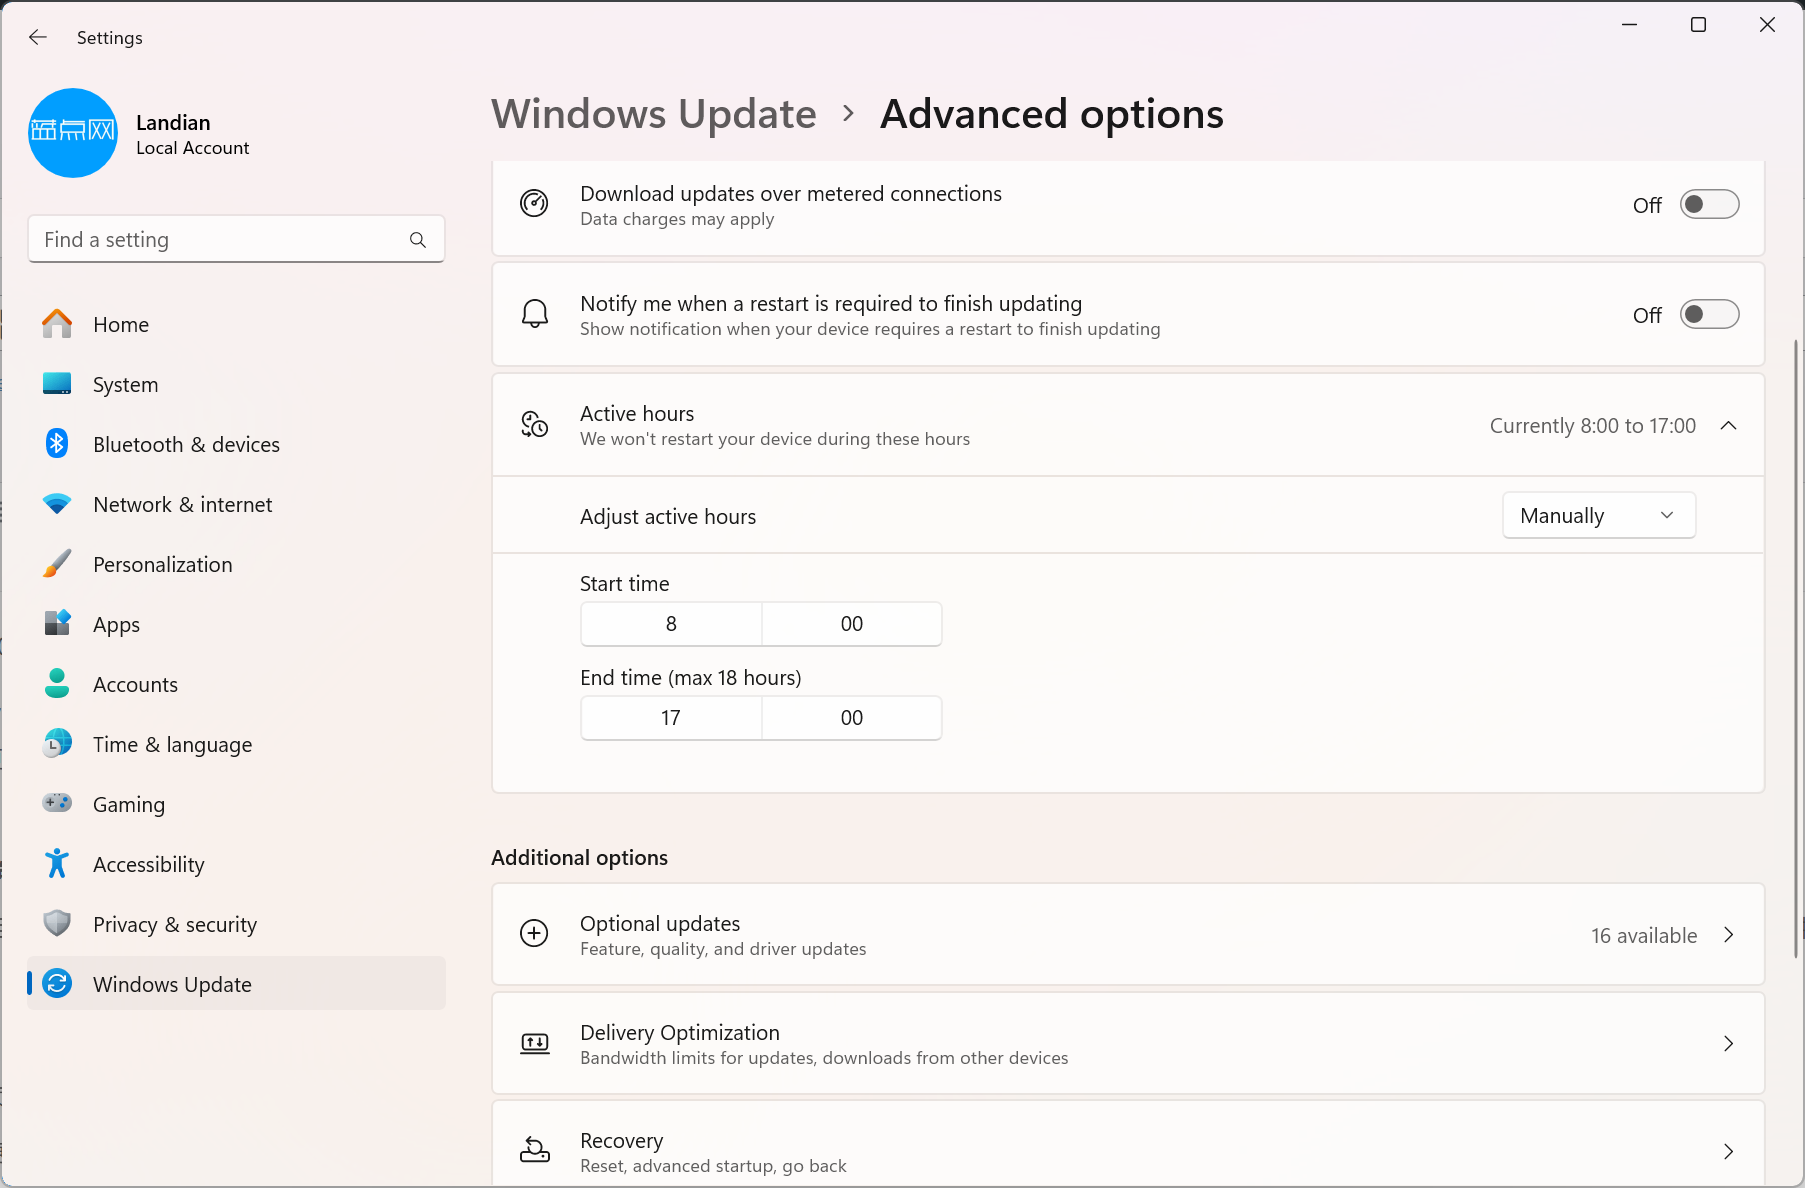This screenshot has width=1805, height=1188.
Task: Click Additional options heading
Action: tap(579, 857)
